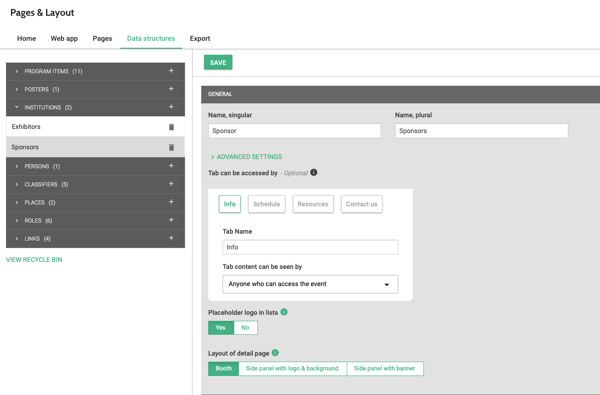Screen dimensions: 600x395
Task: Select the Info tab button
Action: click(x=230, y=204)
